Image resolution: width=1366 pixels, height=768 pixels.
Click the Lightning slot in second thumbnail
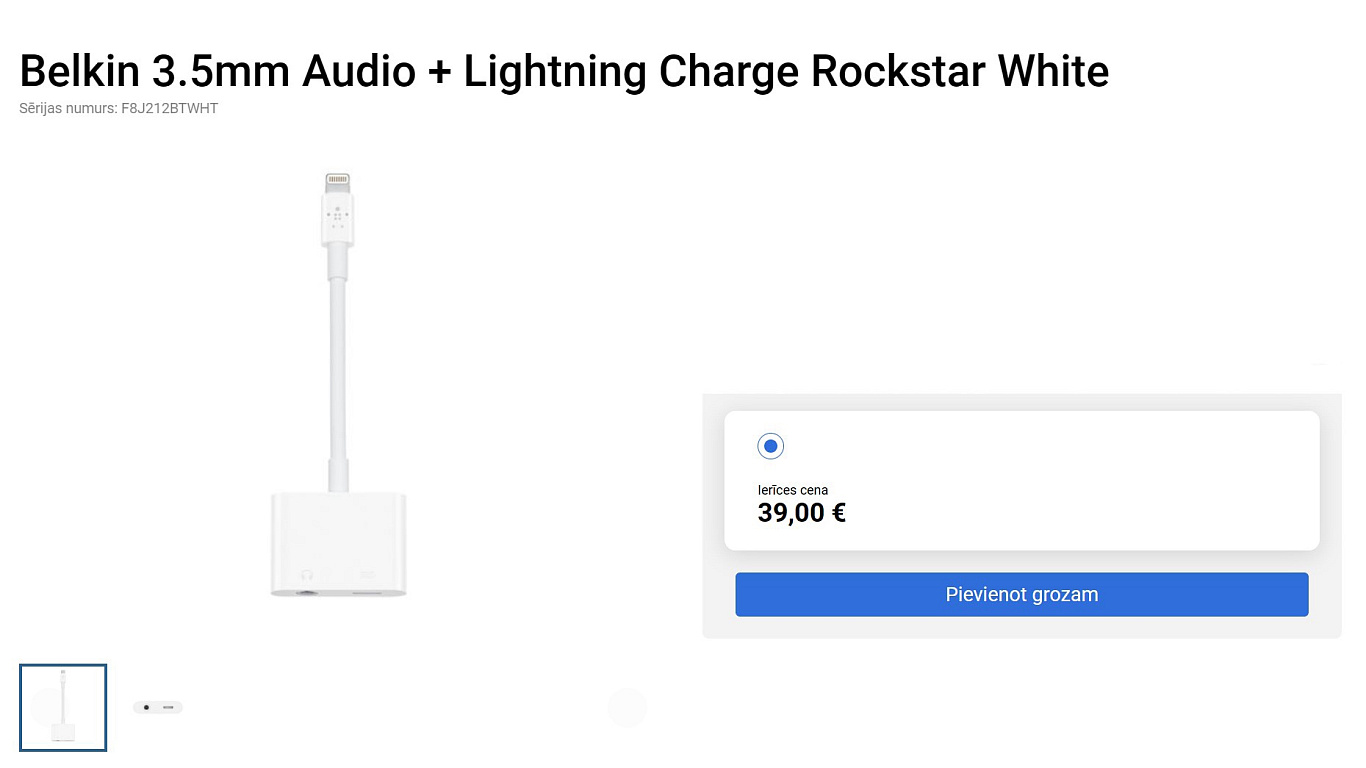[168, 707]
